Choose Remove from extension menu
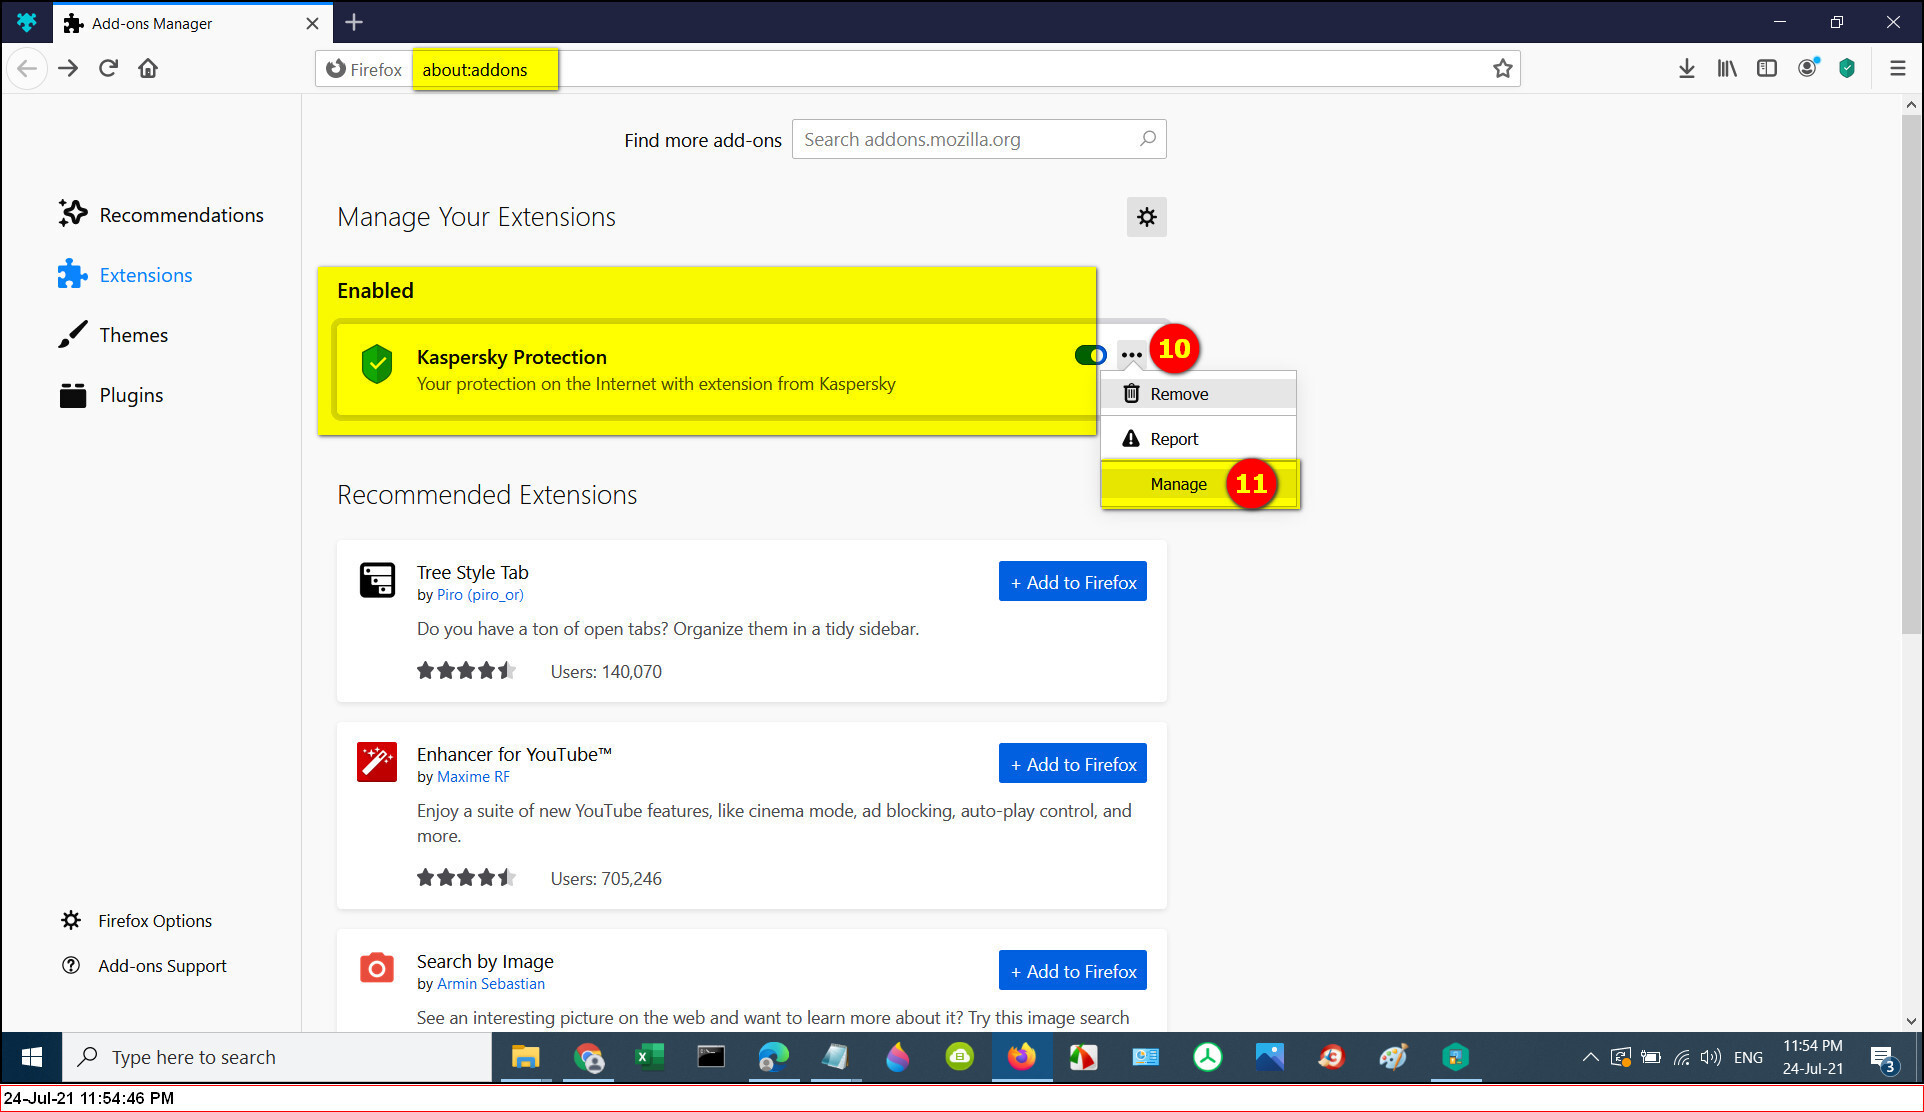Image resolution: width=1924 pixels, height=1112 pixels. coord(1198,394)
